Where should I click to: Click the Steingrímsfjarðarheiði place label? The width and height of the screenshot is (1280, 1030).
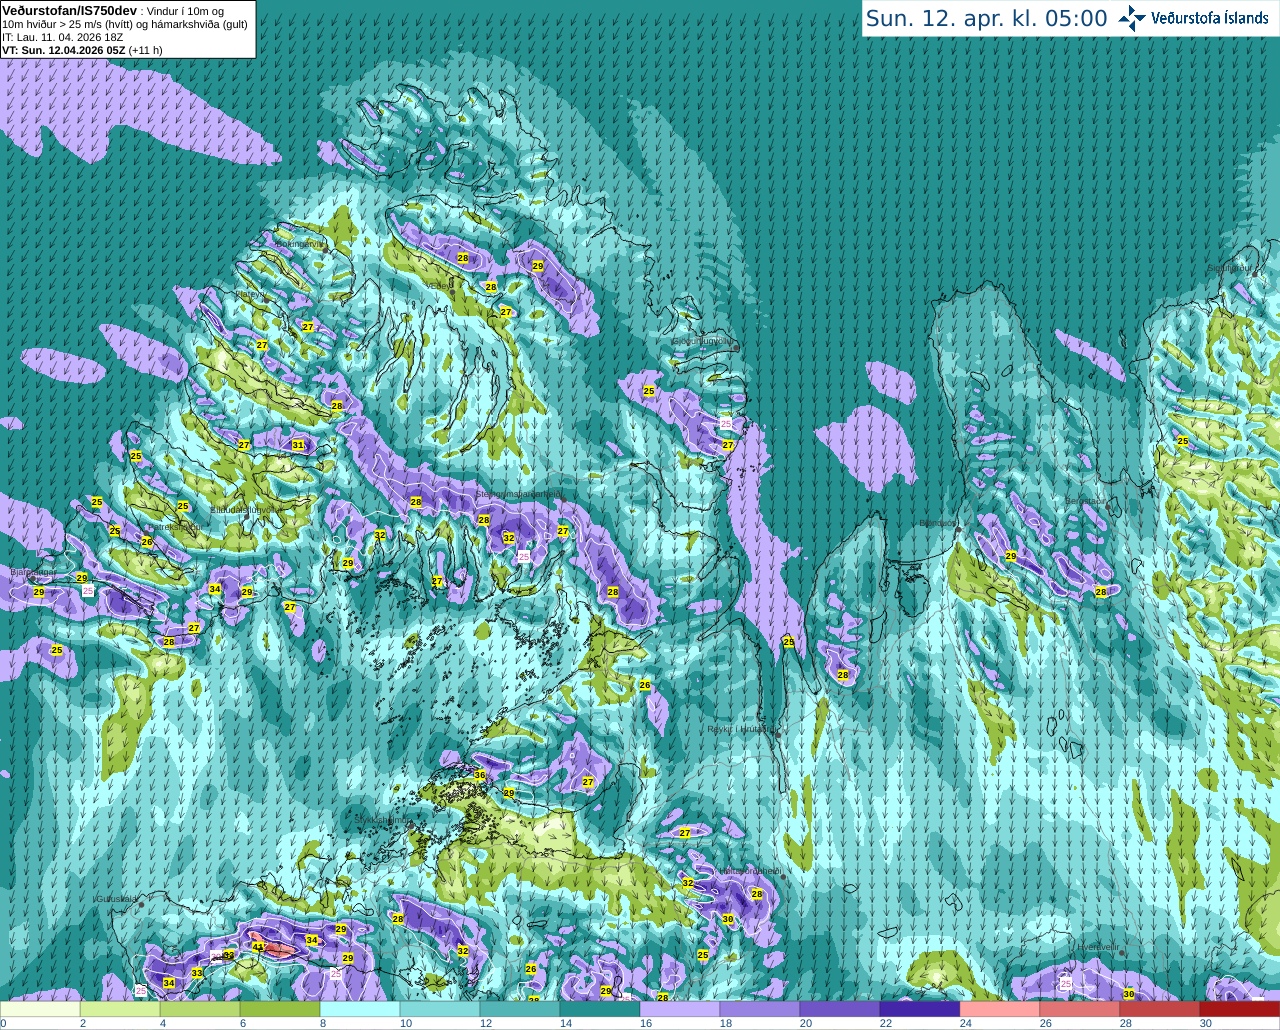(517, 494)
